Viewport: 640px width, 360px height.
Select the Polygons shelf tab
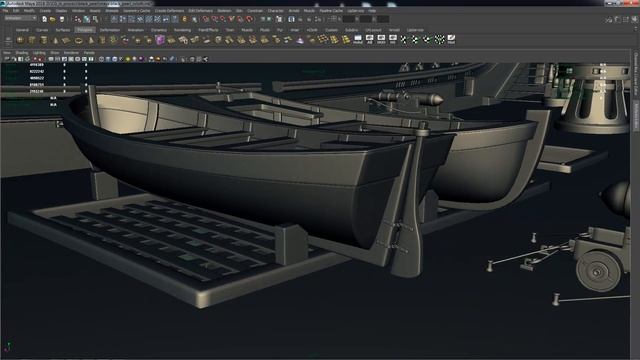[x=85, y=30]
